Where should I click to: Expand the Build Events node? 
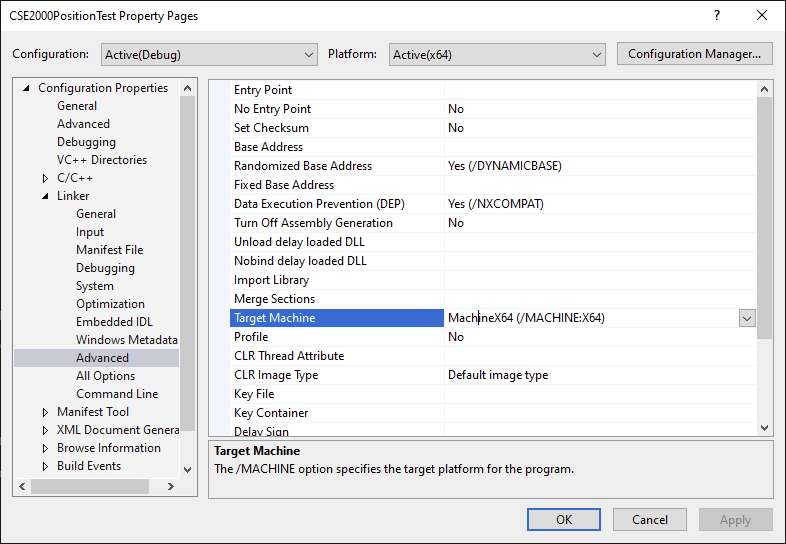[x=45, y=466]
